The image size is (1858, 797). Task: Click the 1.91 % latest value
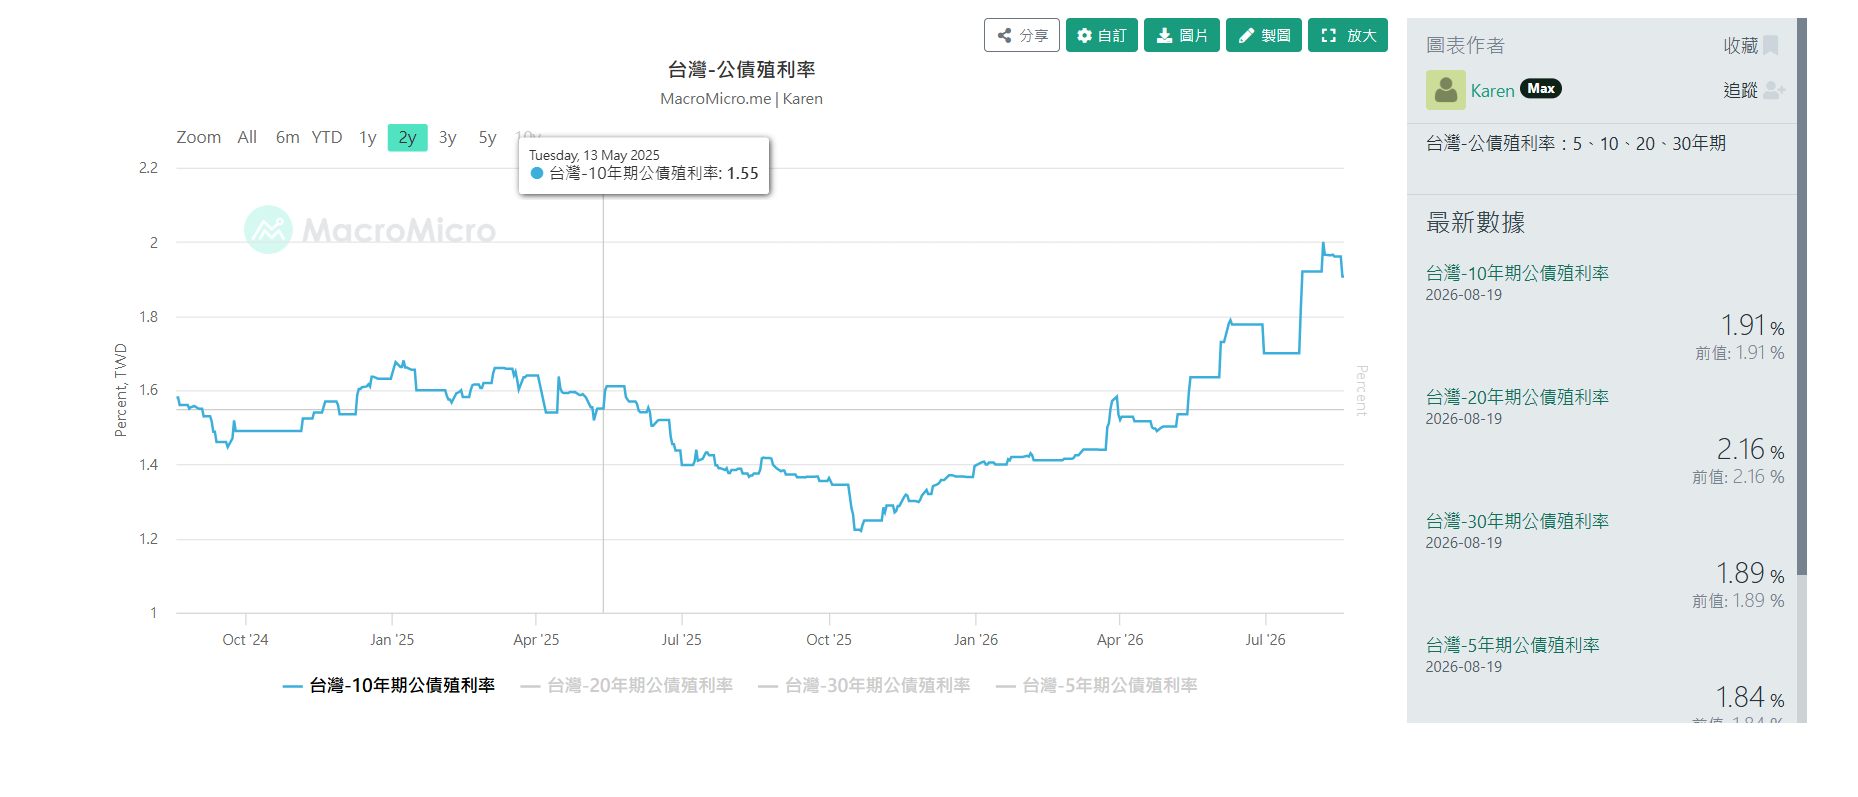coord(1752,325)
